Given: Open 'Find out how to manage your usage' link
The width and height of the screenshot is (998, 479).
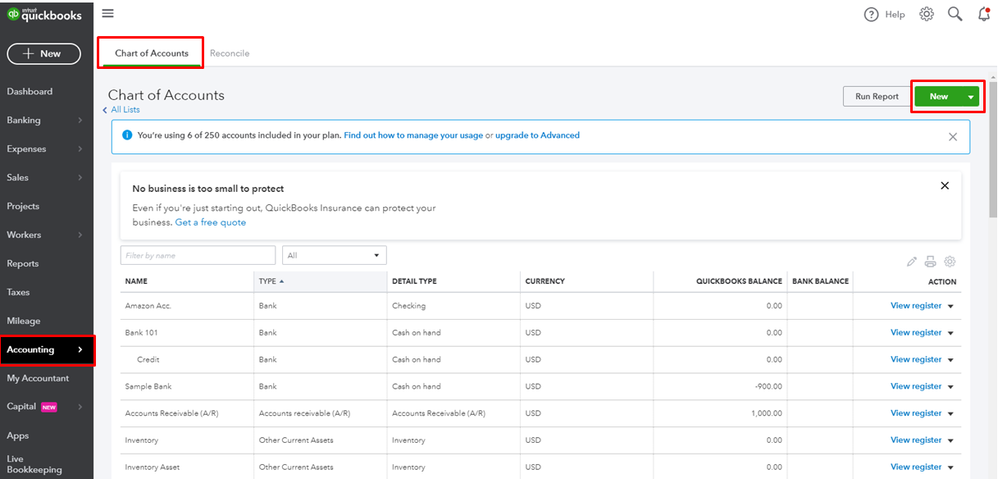Looking at the screenshot, I should coord(413,135).
